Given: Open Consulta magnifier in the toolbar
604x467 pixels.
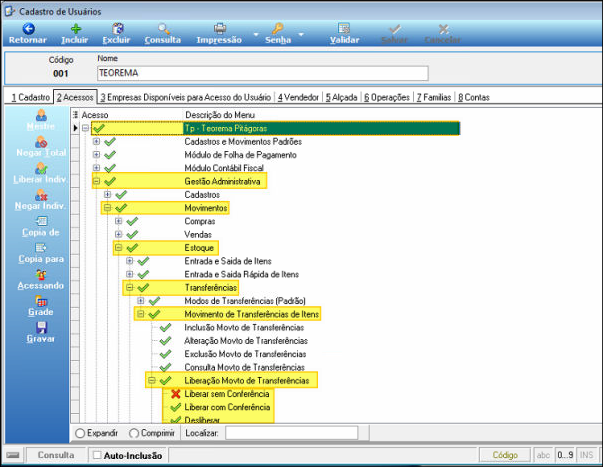Looking at the screenshot, I should tap(164, 29).
